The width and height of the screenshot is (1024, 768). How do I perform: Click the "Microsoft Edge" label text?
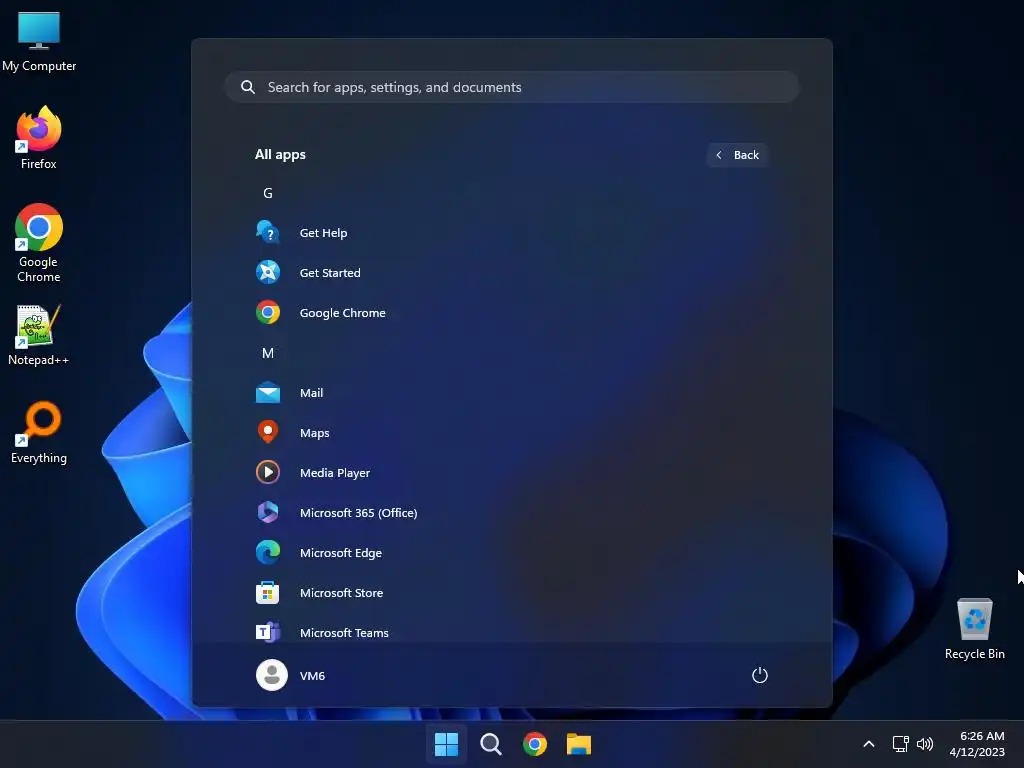click(x=341, y=553)
